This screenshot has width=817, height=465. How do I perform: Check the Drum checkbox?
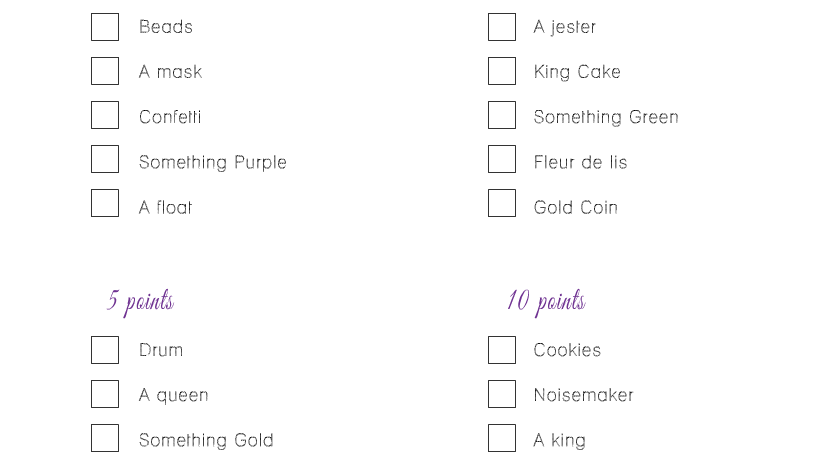click(x=105, y=350)
